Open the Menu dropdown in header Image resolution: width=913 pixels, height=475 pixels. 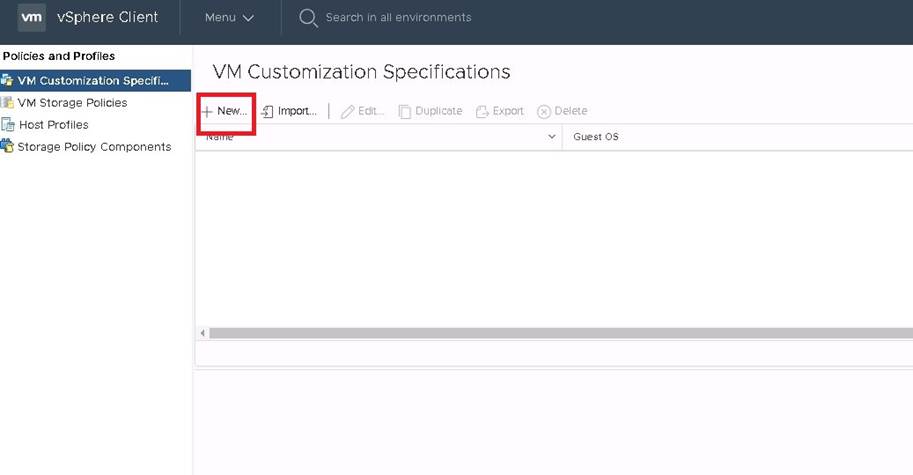click(x=229, y=17)
